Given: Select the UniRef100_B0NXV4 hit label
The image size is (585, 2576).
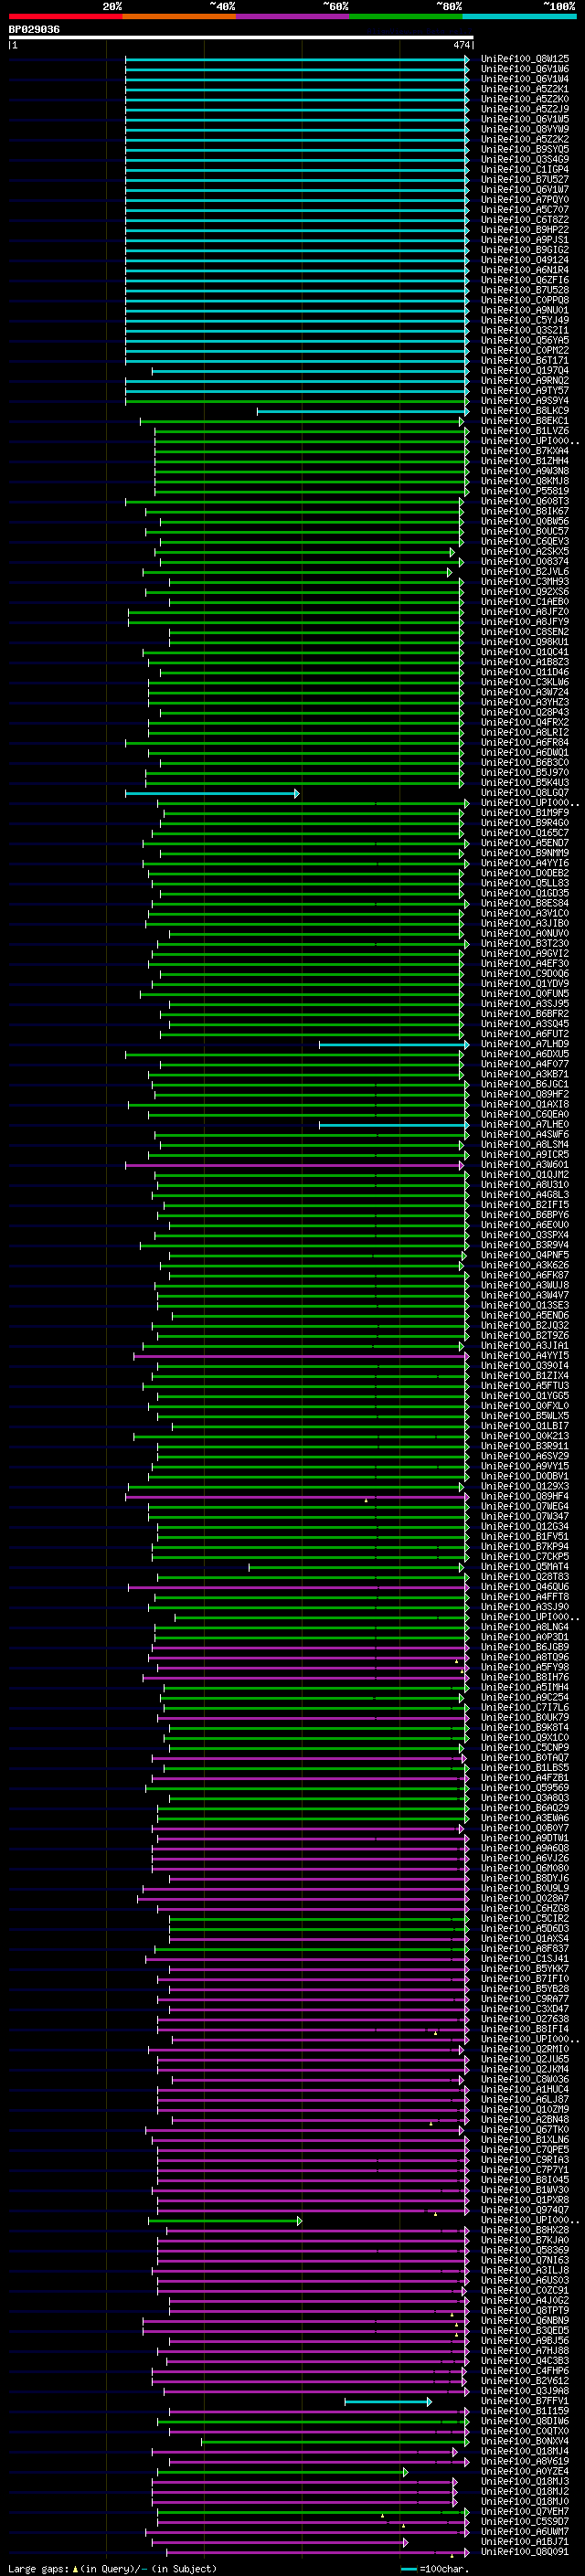Looking at the screenshot, I should [525, 2441].
